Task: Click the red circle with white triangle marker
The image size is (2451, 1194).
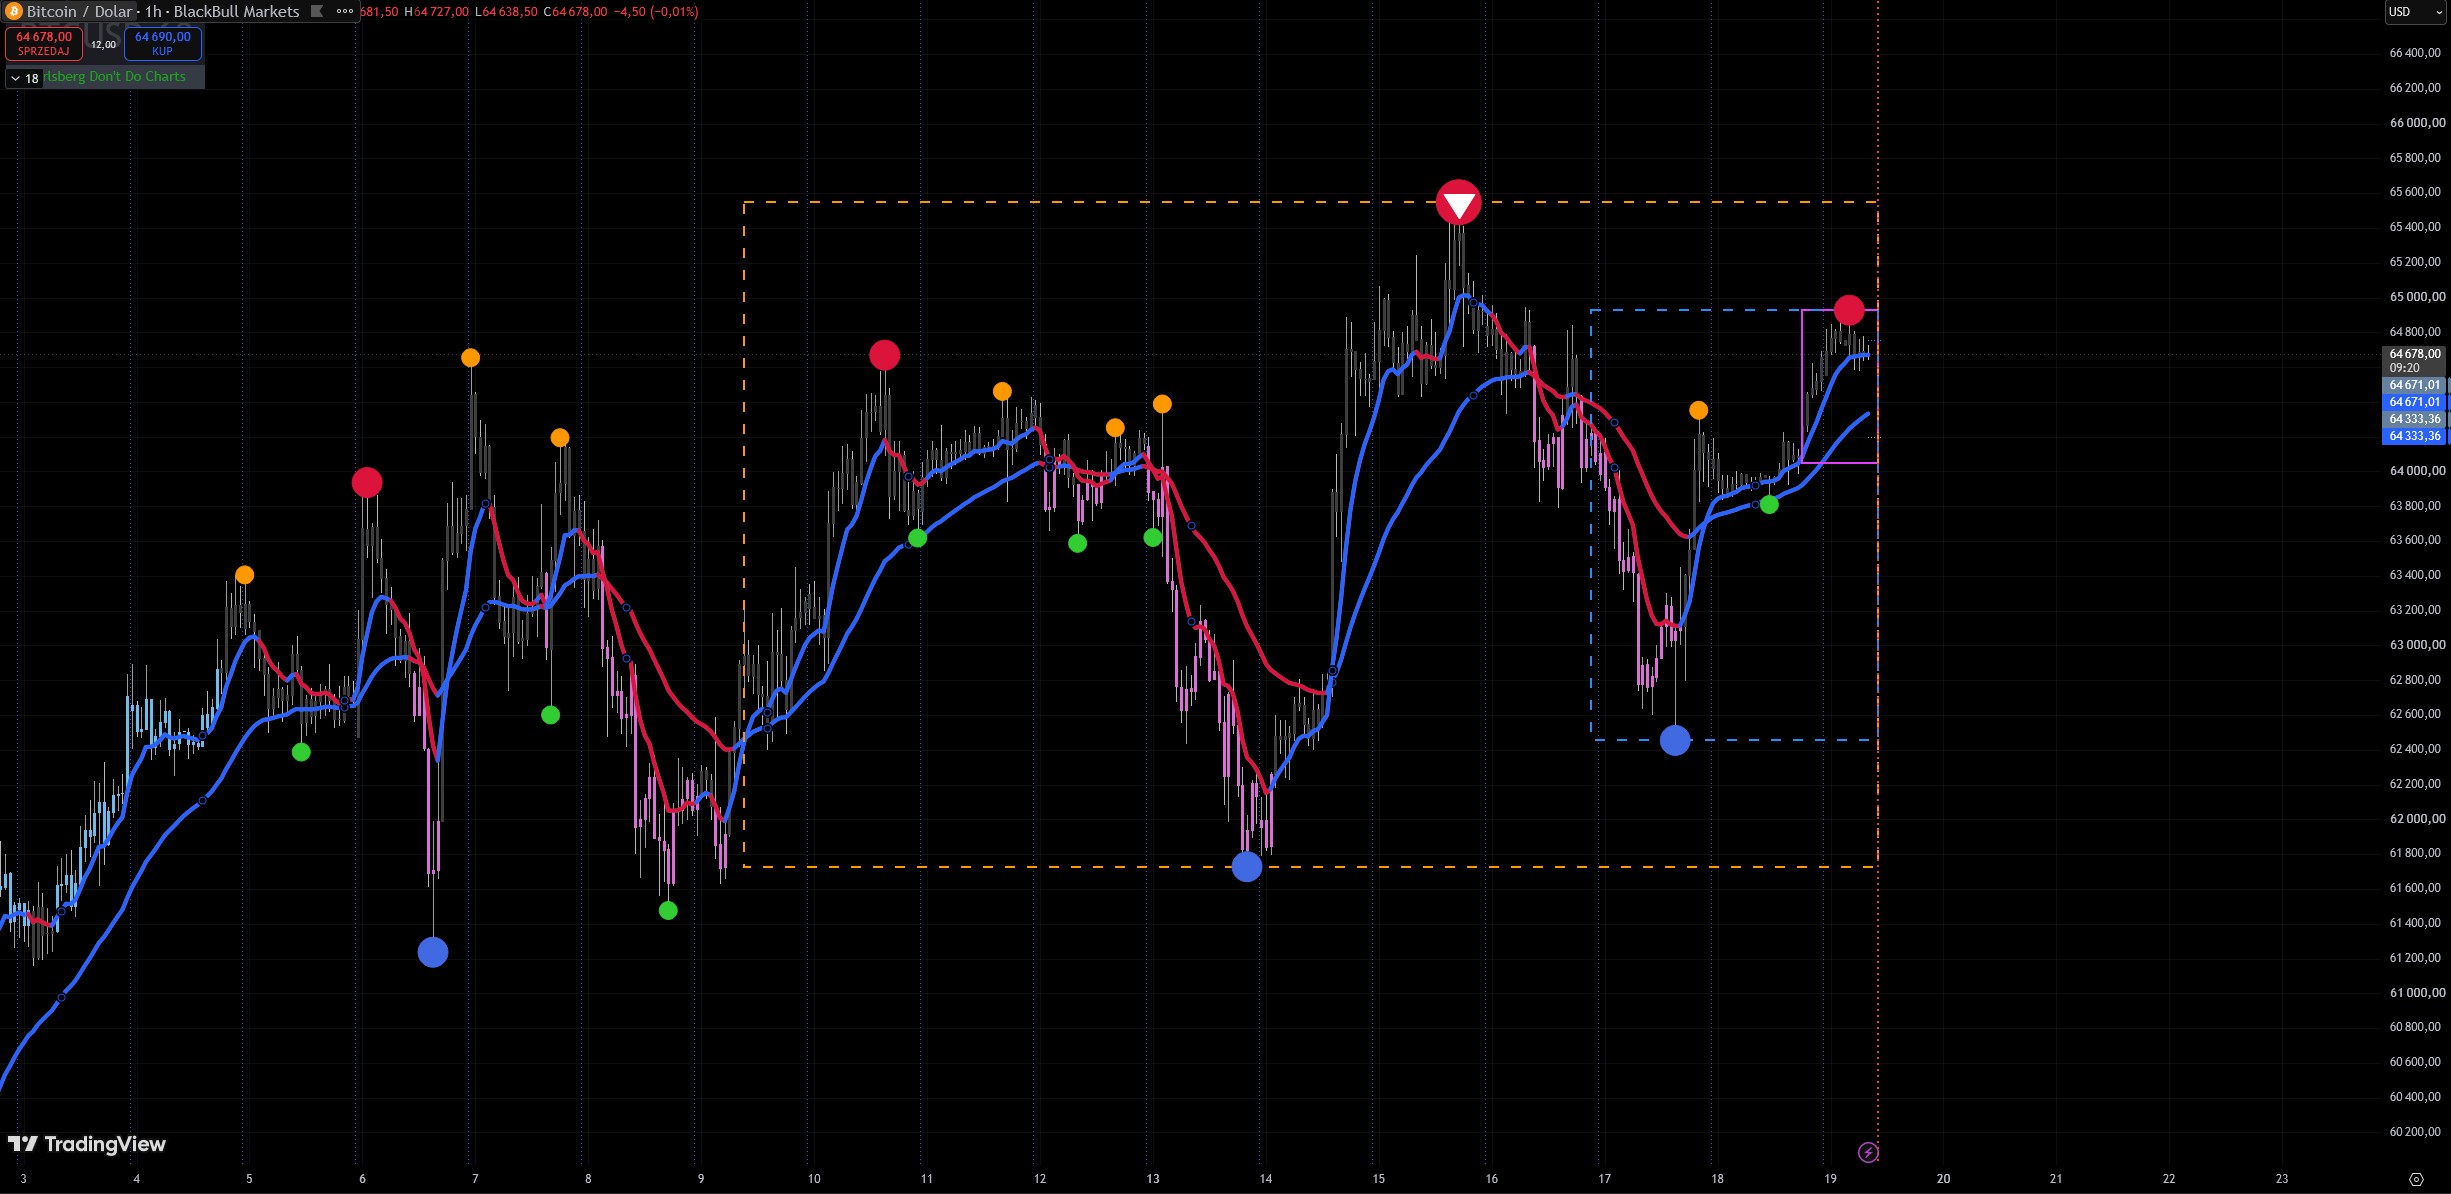Action: coord(1458,203)
